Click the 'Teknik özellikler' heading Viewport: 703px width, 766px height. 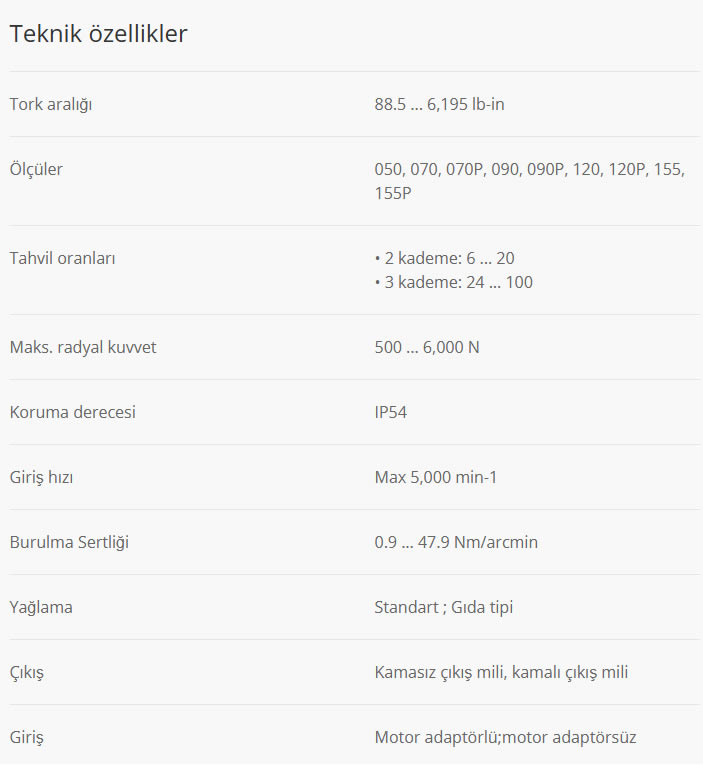click(x=98, y=34)
